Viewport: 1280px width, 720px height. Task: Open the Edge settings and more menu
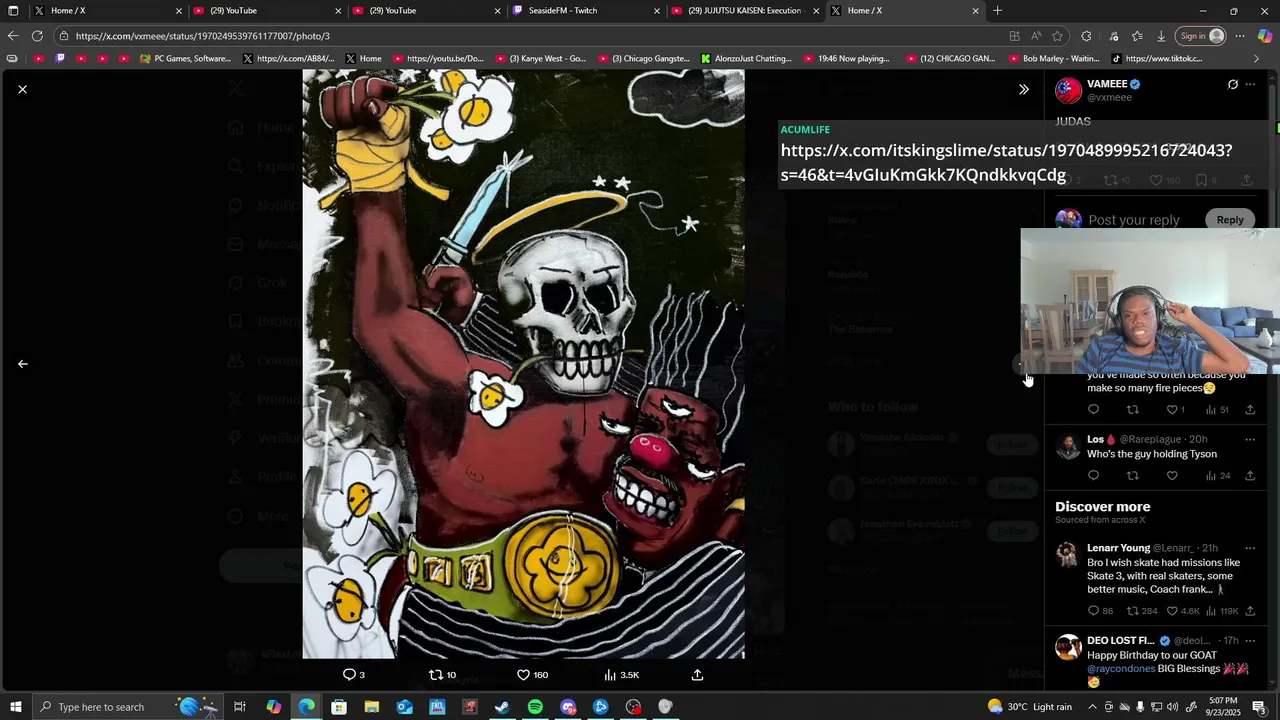pyautogui.click(x=1240, y=36)
